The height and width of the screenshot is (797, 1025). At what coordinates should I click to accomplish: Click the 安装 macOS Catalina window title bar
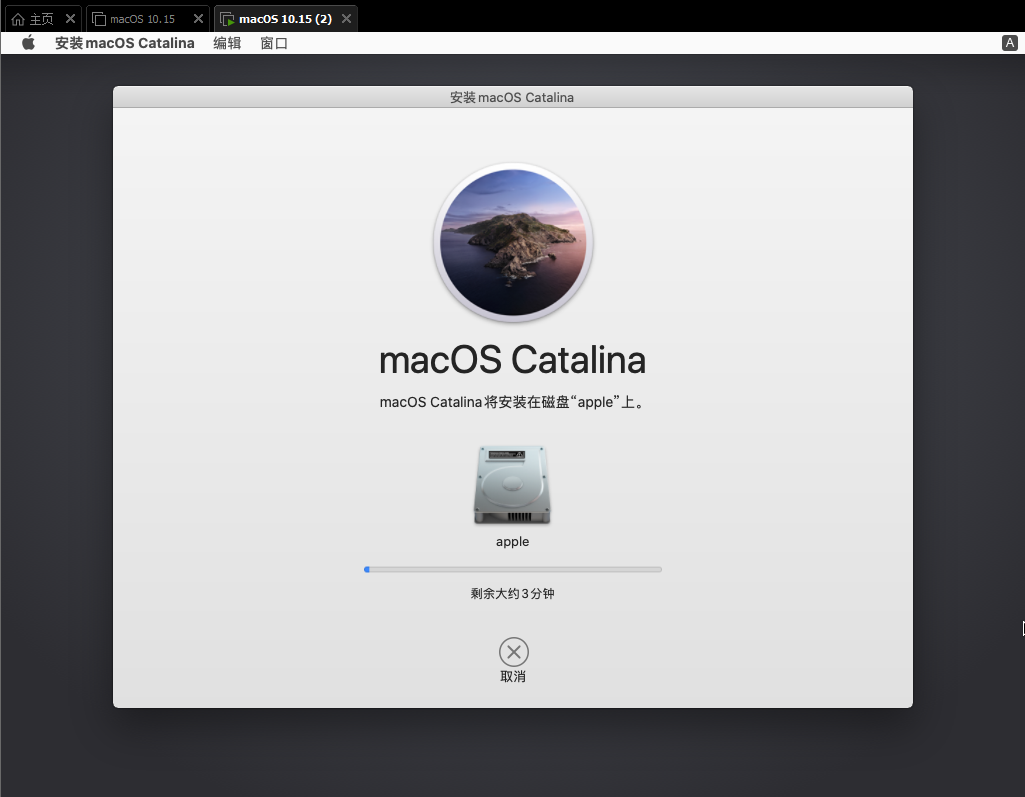tap(512, 97)
